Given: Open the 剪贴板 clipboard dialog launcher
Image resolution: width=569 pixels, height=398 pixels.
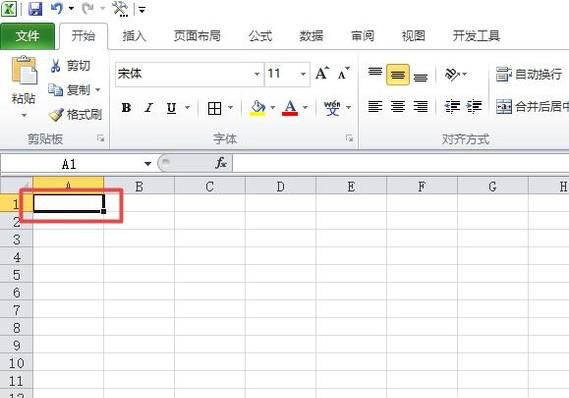Looking at the screenshot, I should pyautogui.click(x=101, y=138).
